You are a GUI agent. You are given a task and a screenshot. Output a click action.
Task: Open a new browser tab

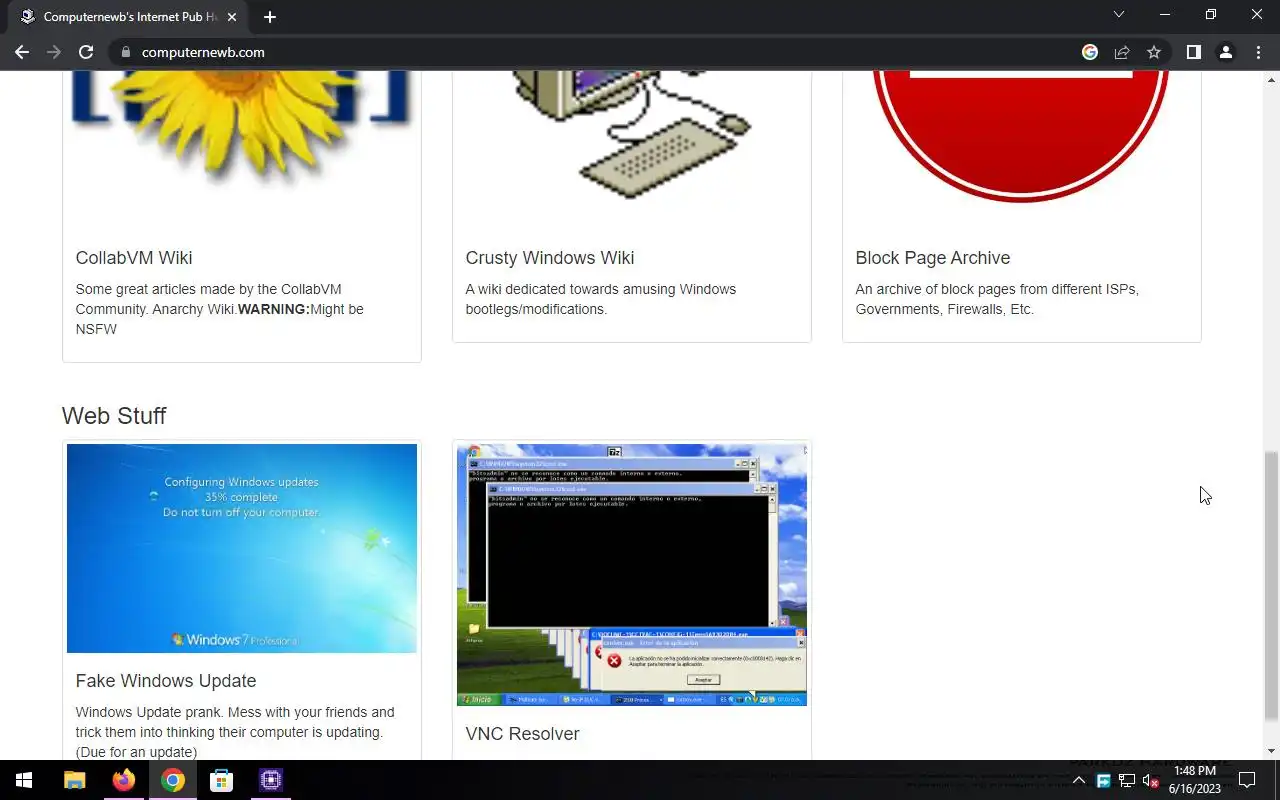[x=270, y=17]
